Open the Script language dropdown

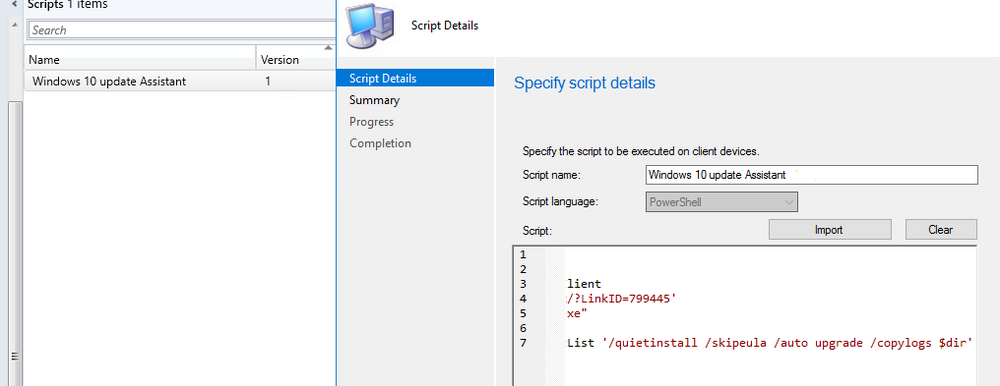tap(722, 202)
